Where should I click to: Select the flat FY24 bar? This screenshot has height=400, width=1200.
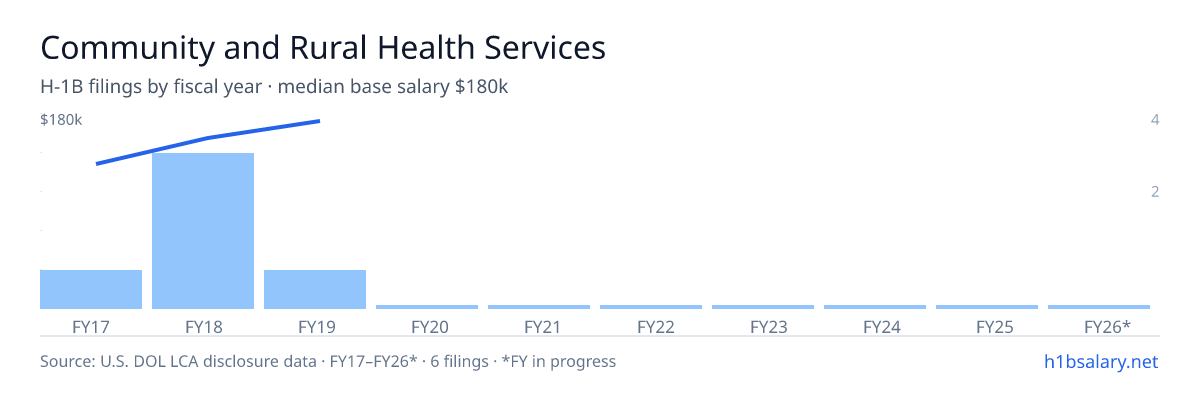(875, 307)
